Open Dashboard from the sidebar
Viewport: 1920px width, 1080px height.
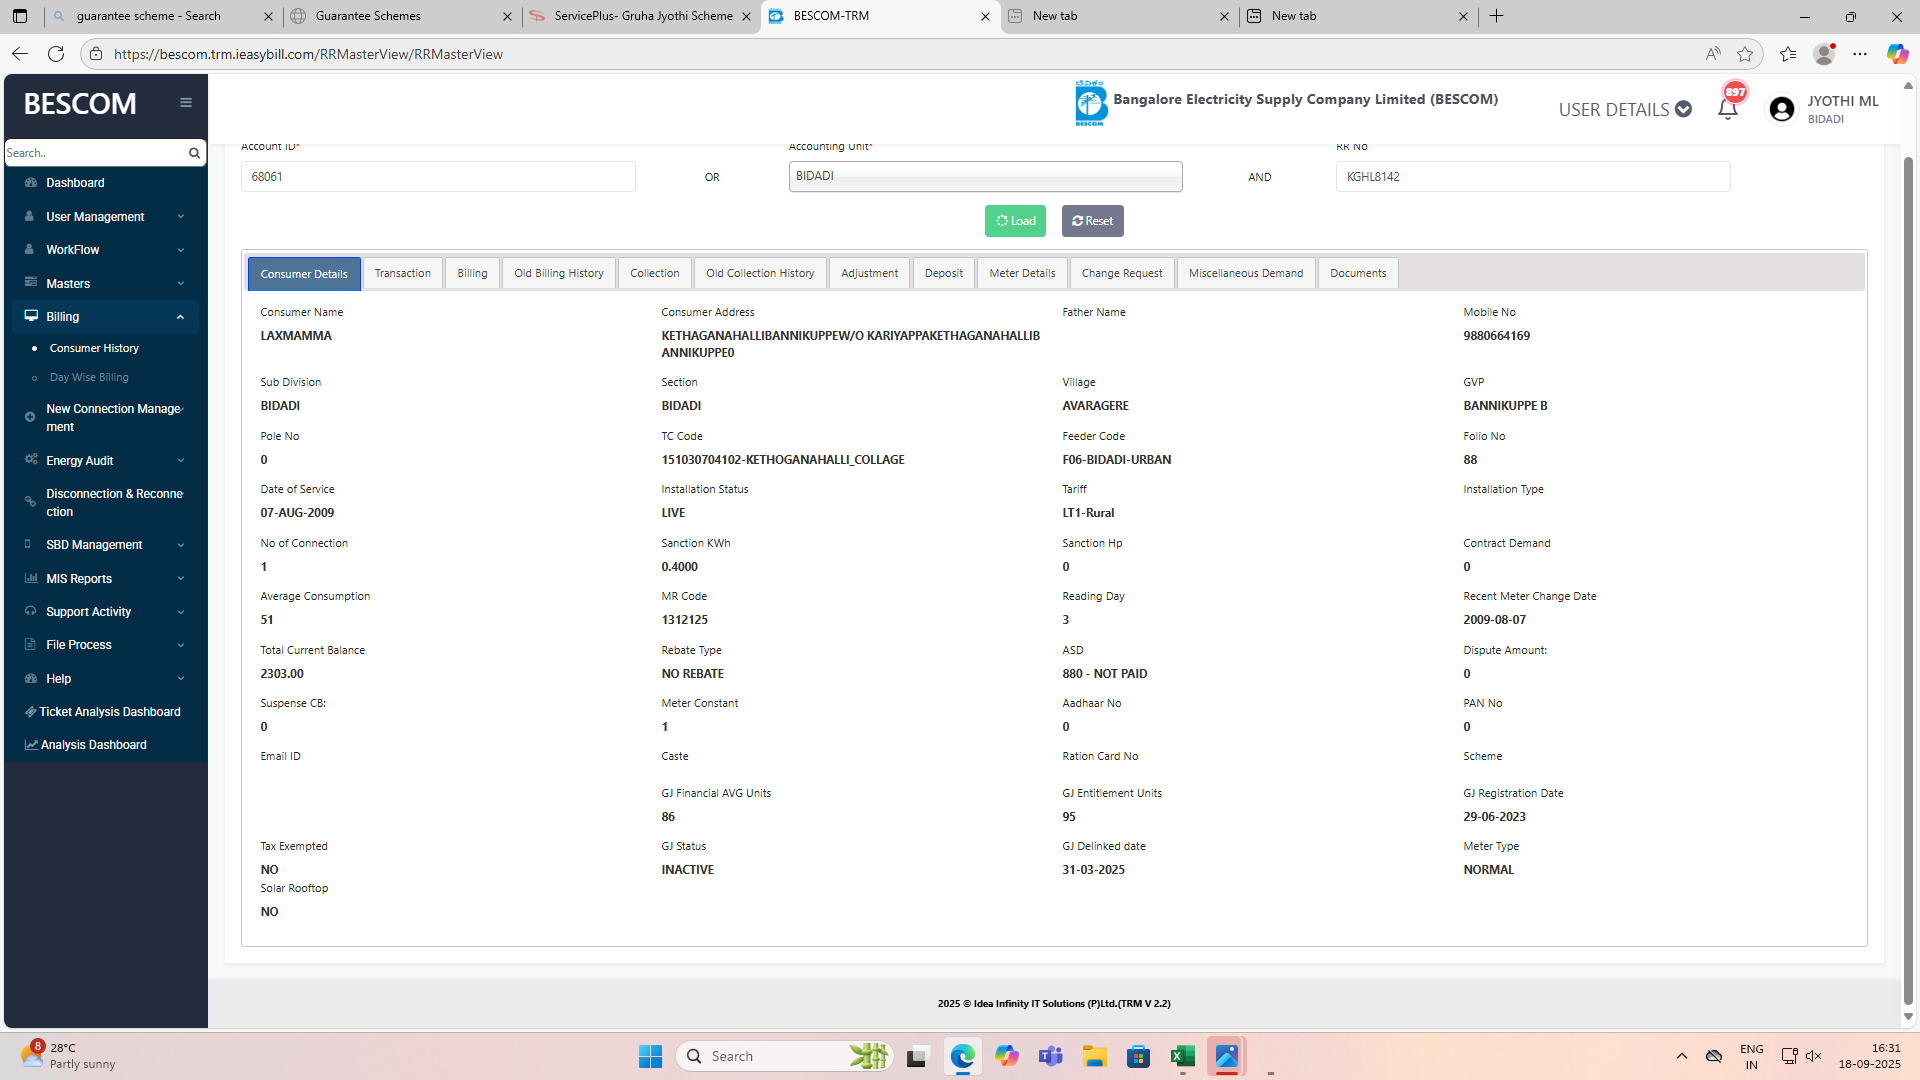(75, 183)
